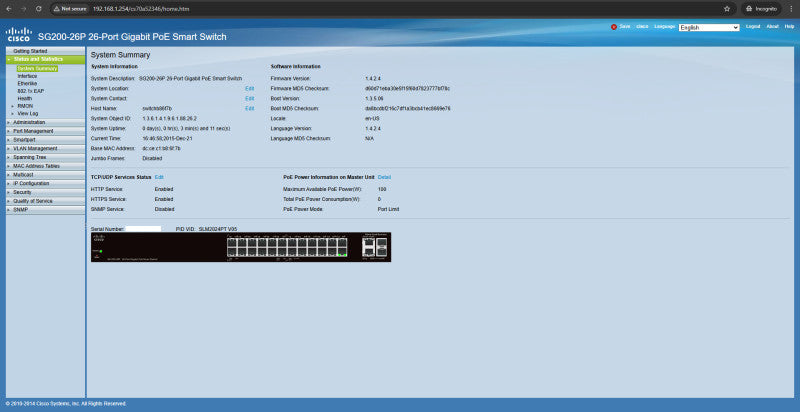Click the browser back arrow

click(8, 9)
